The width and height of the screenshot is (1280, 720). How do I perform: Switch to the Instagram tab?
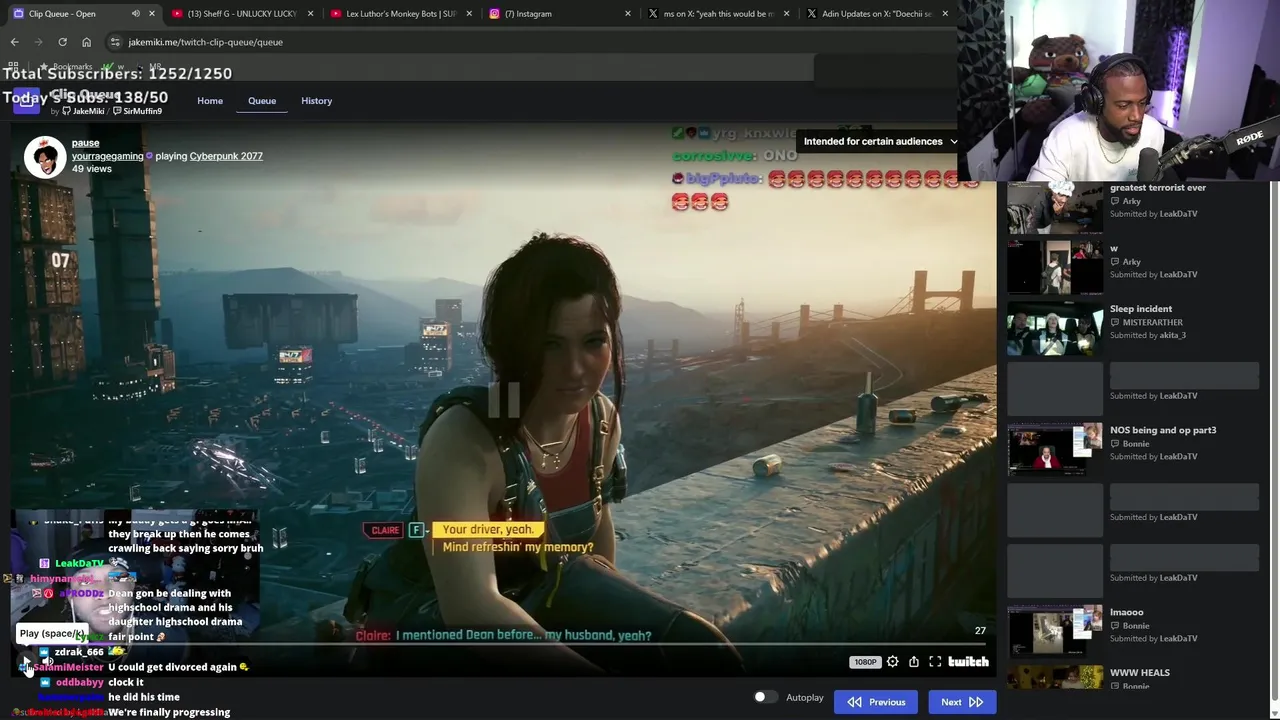pos(560,14)
